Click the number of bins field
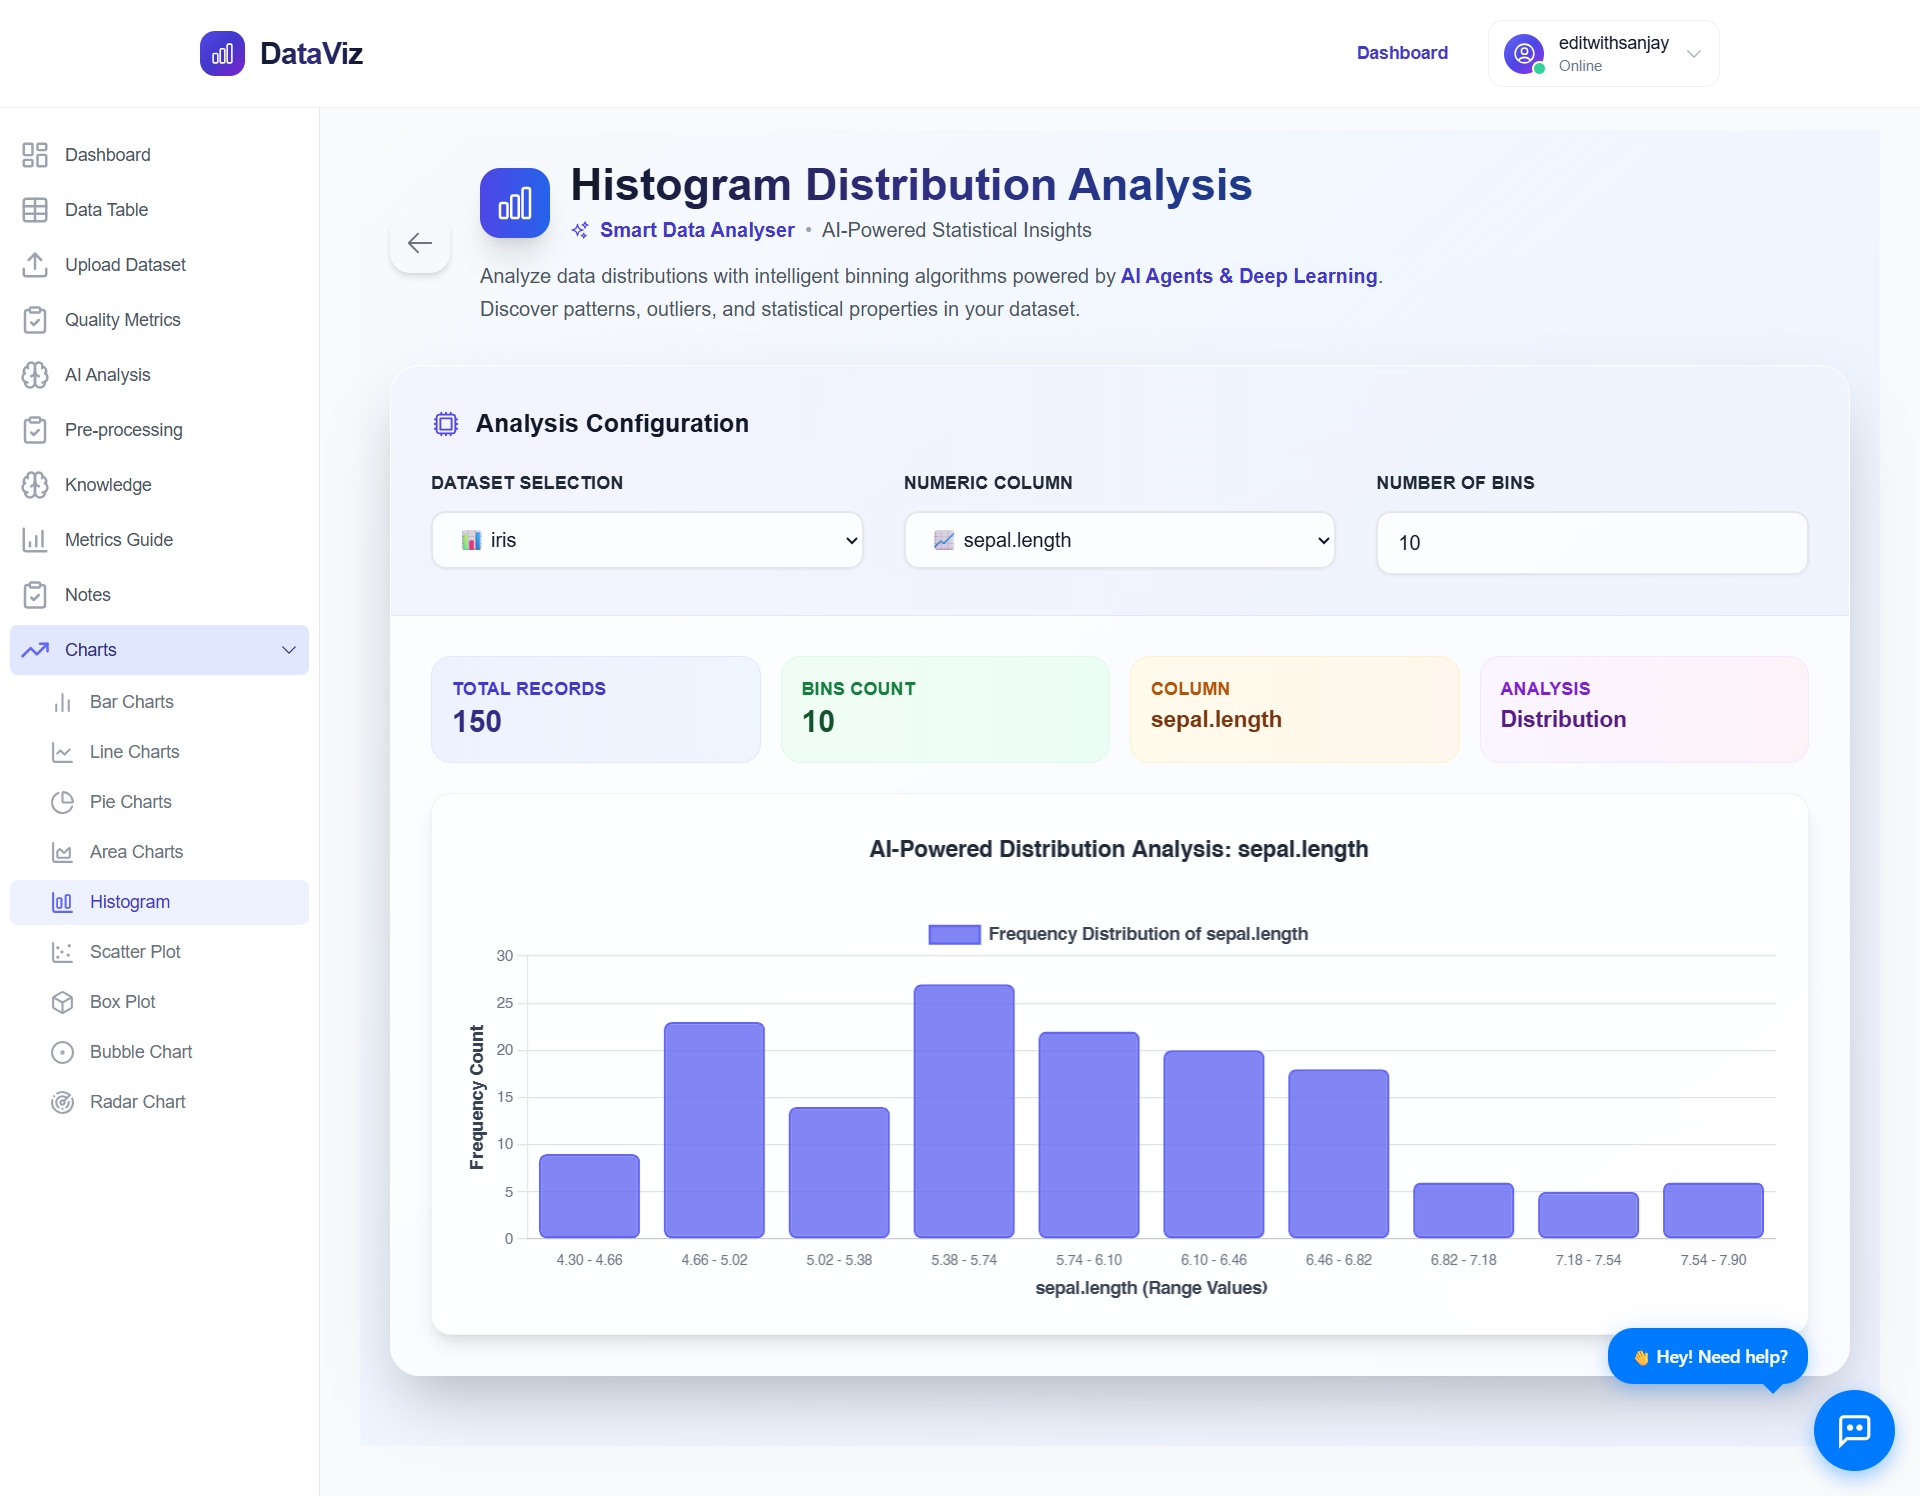Image resolution: width=1920 pixels, height=1496 pixels. pos(1591,543)
